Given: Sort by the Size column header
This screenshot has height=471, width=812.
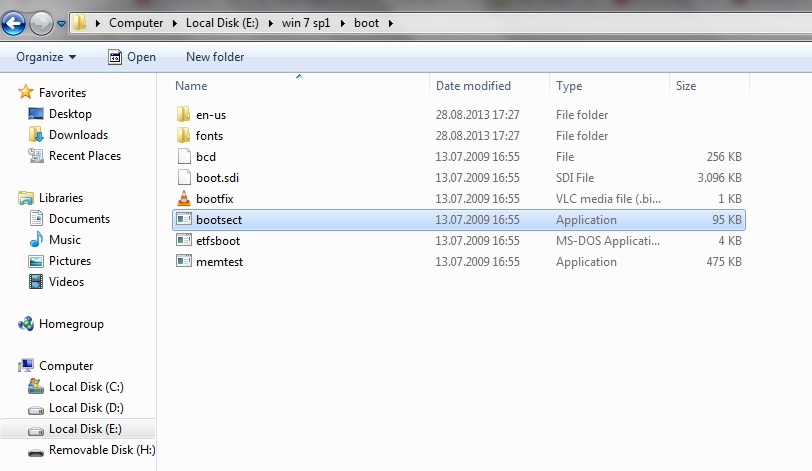Looking at the screenshot, I should pos(686,86).
